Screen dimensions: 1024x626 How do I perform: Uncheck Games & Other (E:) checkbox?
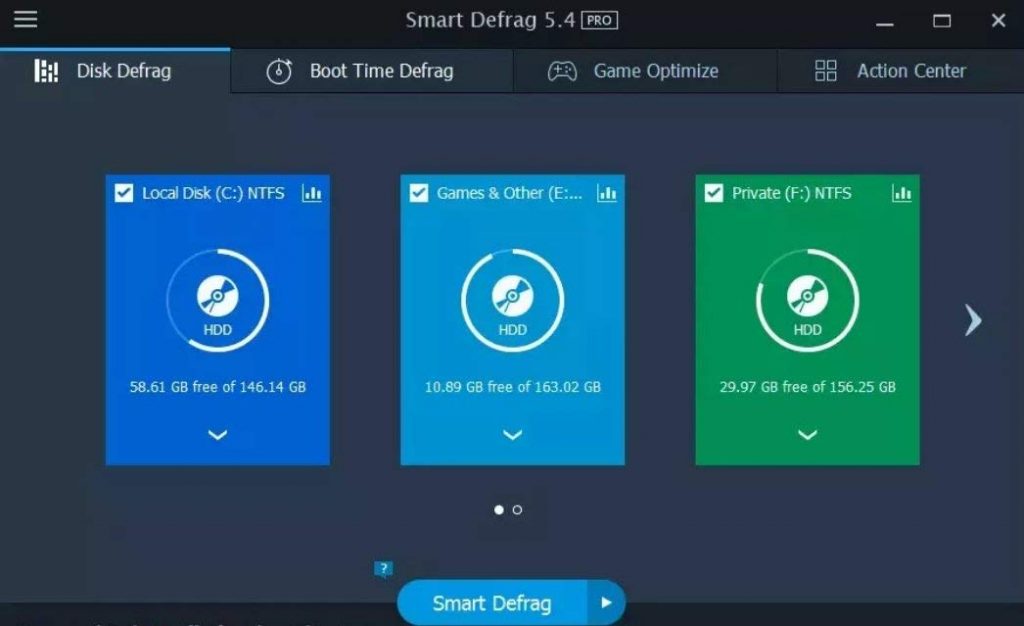(x=419, y=193)
